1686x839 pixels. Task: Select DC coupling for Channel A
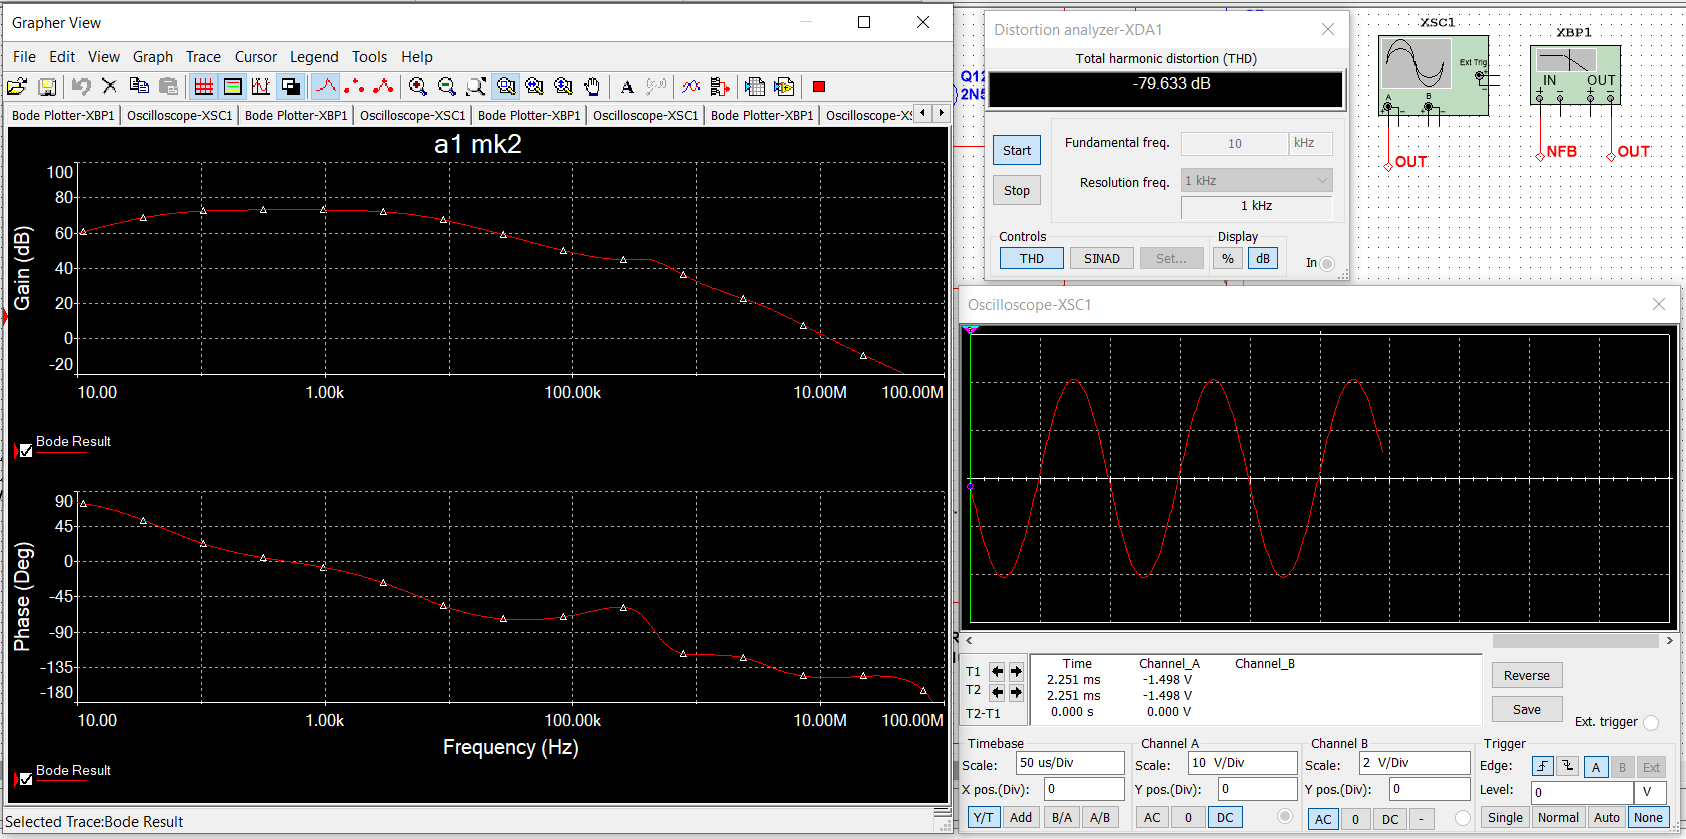(x=1225, y=817)
